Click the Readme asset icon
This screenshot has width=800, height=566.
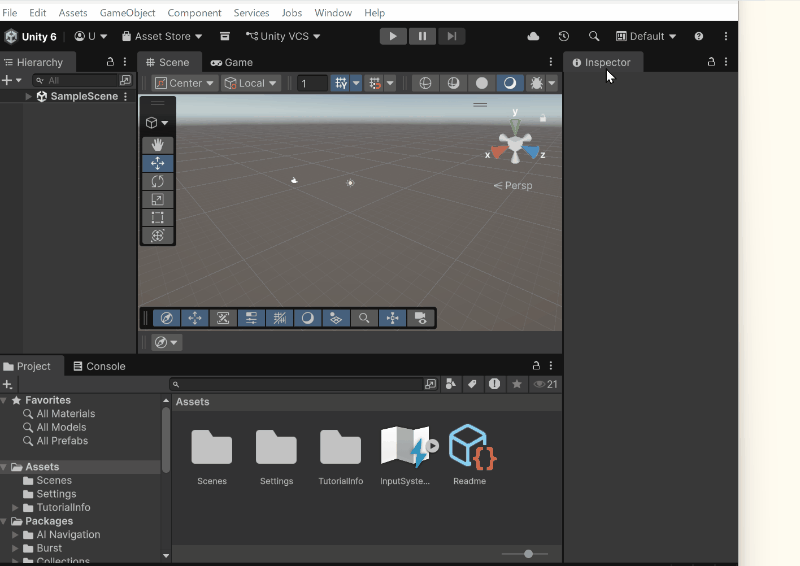tap(472, 447)
